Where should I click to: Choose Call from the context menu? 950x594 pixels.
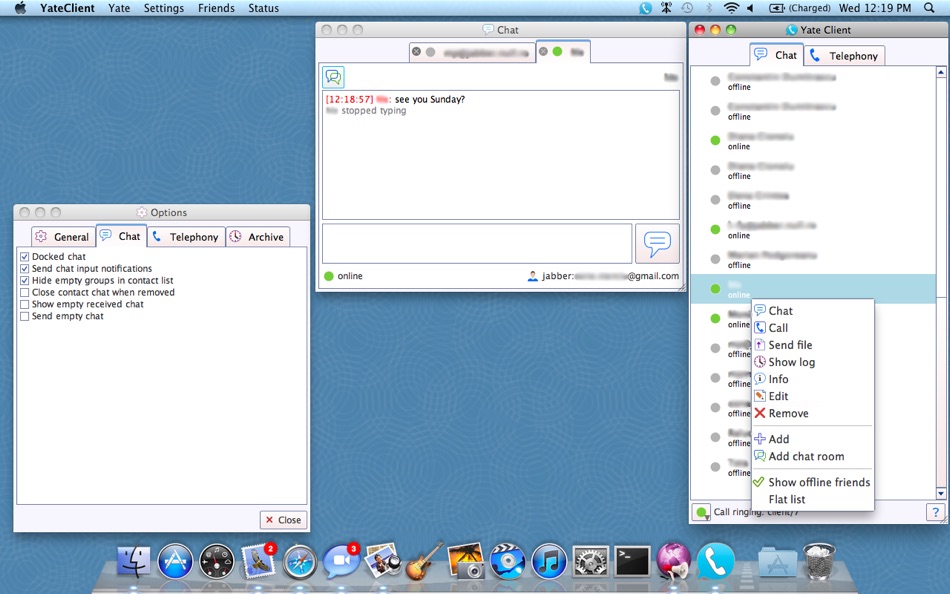click(812, 328)
